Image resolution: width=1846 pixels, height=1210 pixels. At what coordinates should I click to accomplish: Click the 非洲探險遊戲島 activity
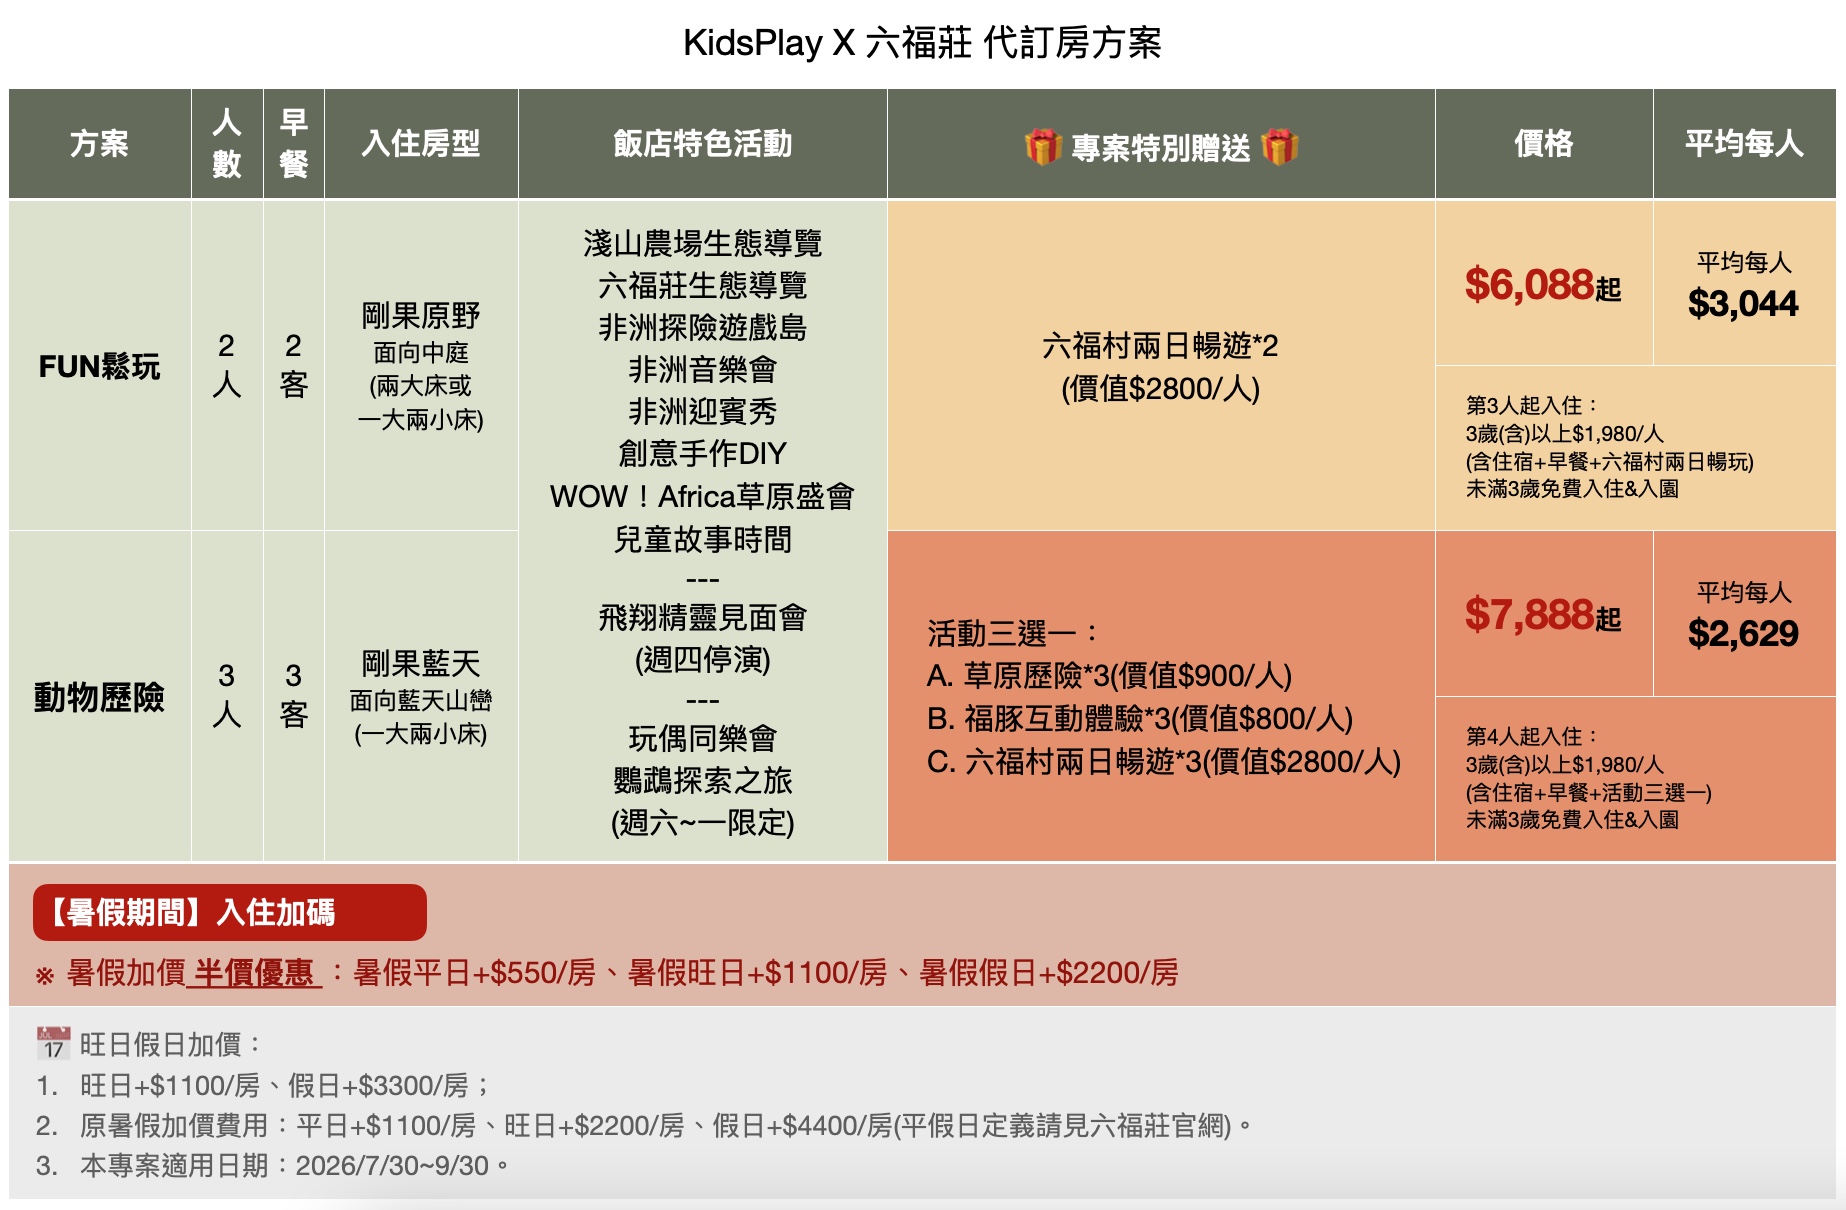(702, 327)
